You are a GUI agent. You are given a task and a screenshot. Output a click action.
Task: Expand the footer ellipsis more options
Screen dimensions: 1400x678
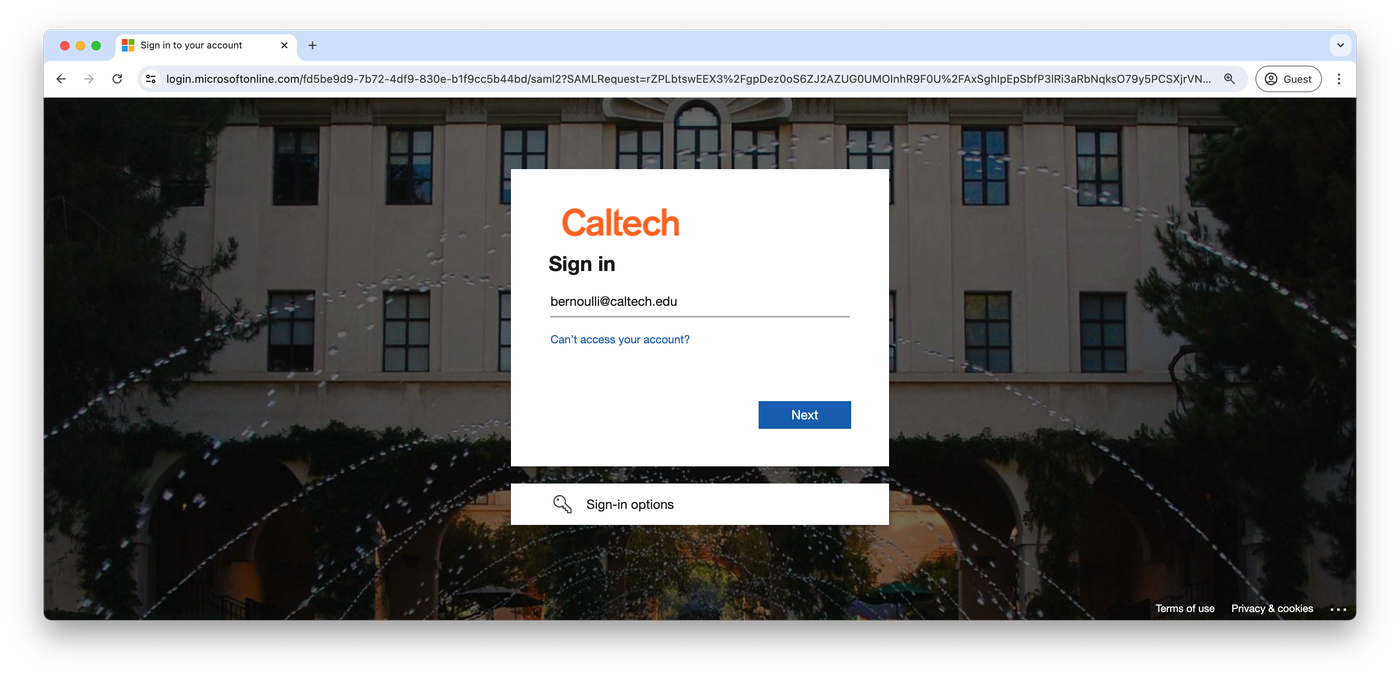pyautogui.click(x=1338, y=609)
